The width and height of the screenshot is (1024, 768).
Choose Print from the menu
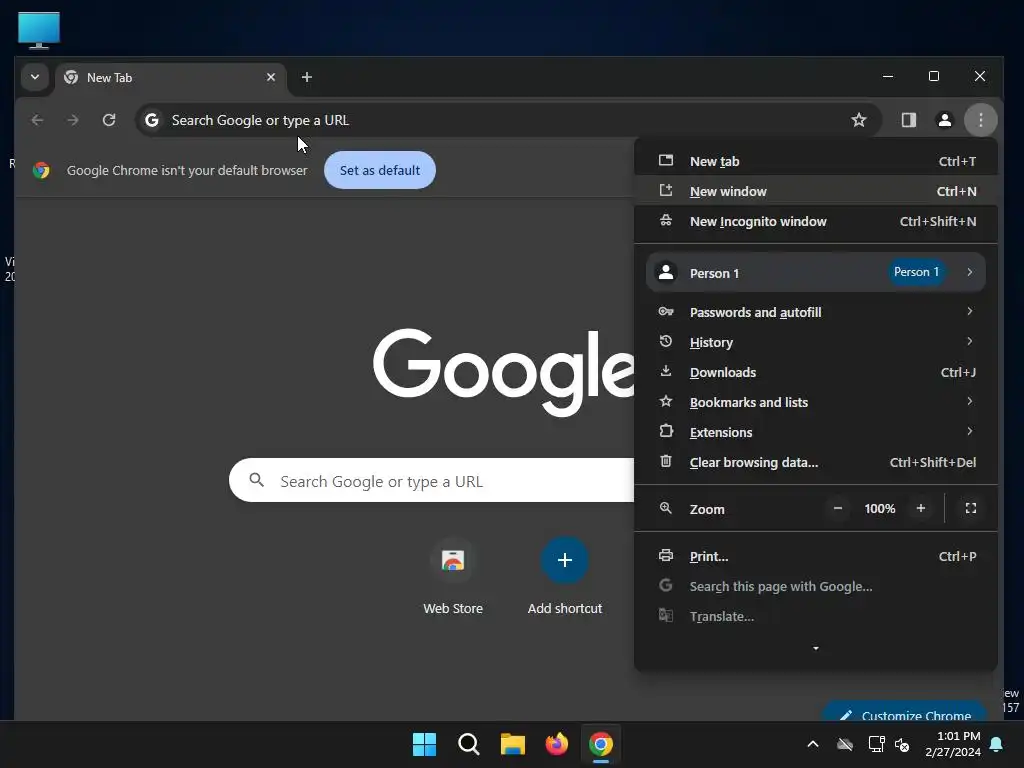(816, 556)
